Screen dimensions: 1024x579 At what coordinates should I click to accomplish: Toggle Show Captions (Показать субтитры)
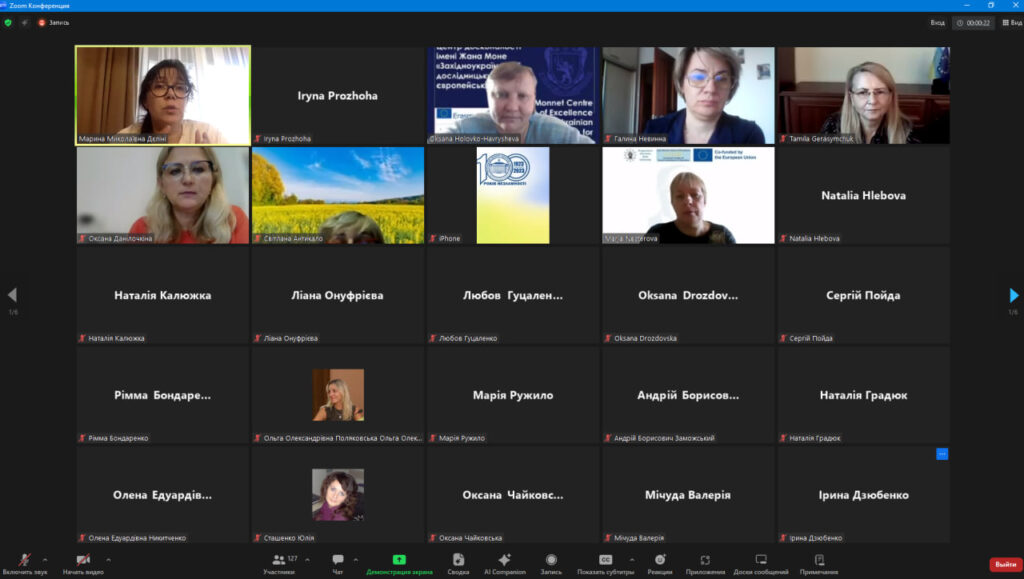click(x=605, y=561)
